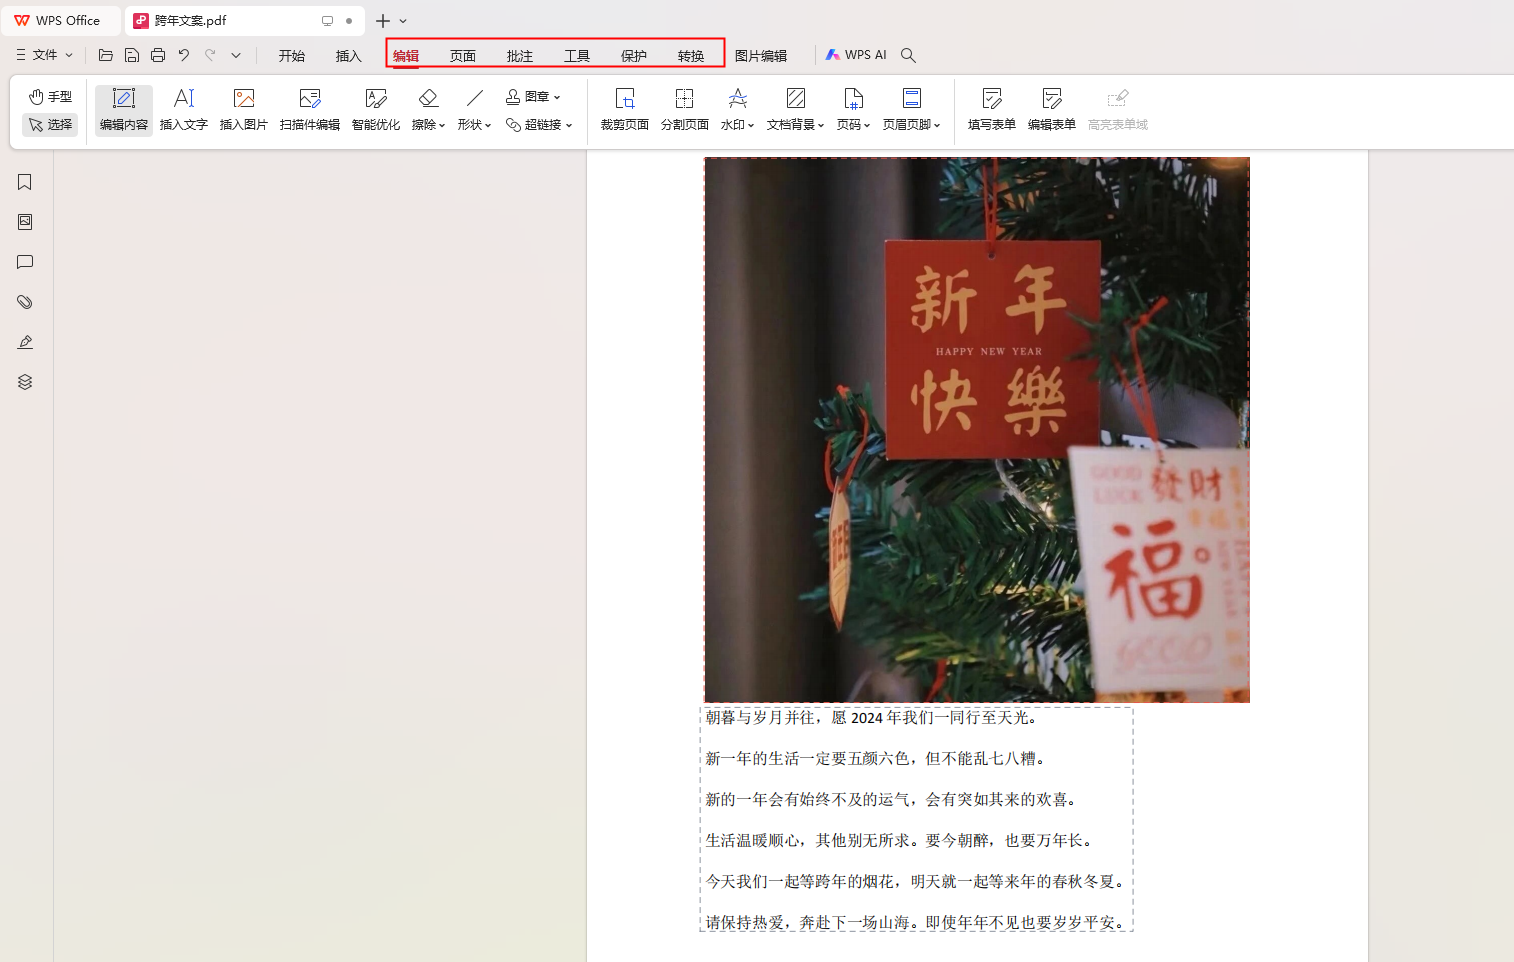Viewport: 1514px width, 962px height.
Task: Click Insert Picture (插入图片) tool
Action: pos(244,110)
